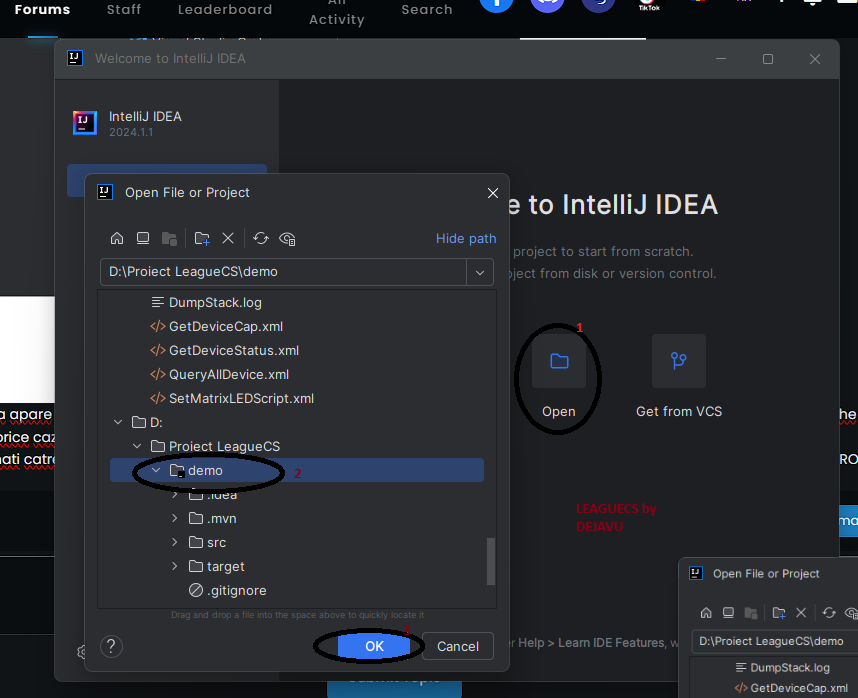The image size is (858, 698).
Task: Open the Staff tab on the website
Action: click(124, 9)
